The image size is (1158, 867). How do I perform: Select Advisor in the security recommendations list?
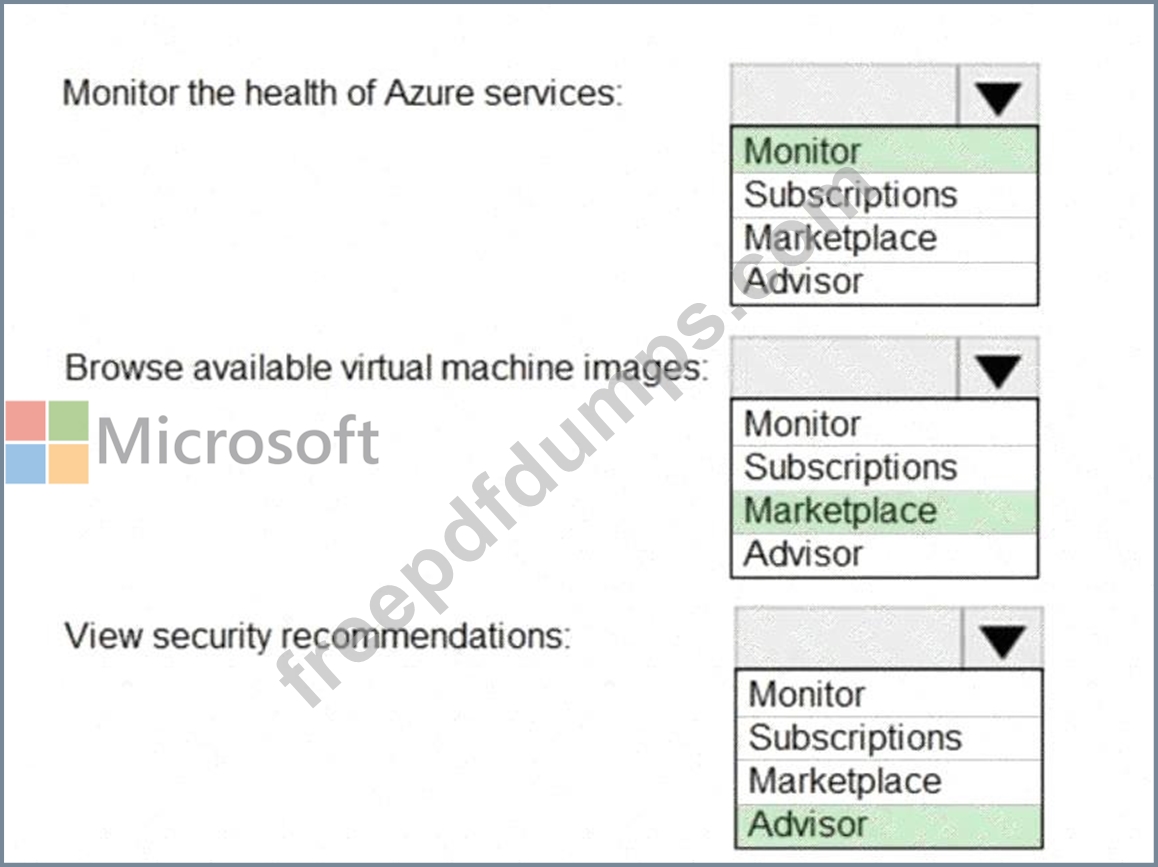pos(888,825)
